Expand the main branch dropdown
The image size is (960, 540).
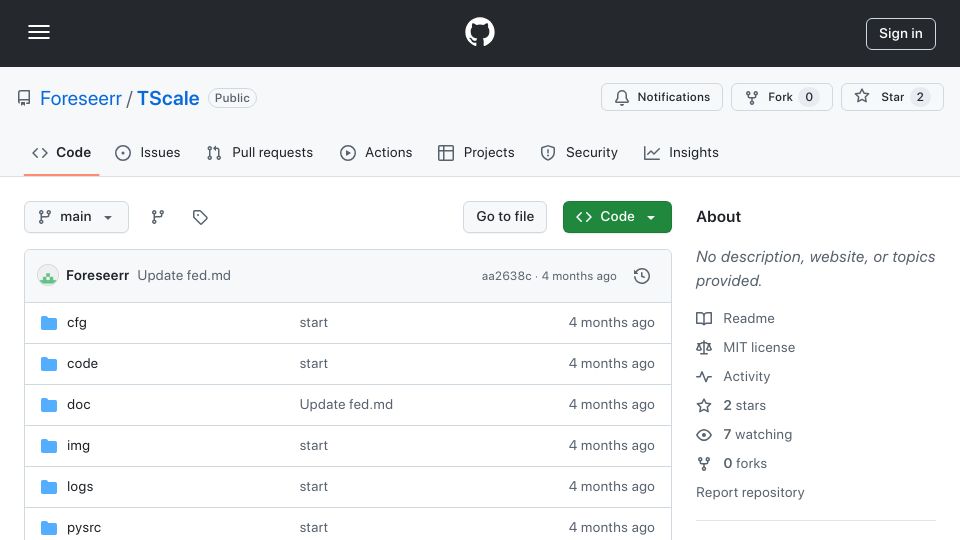[77, 217]
